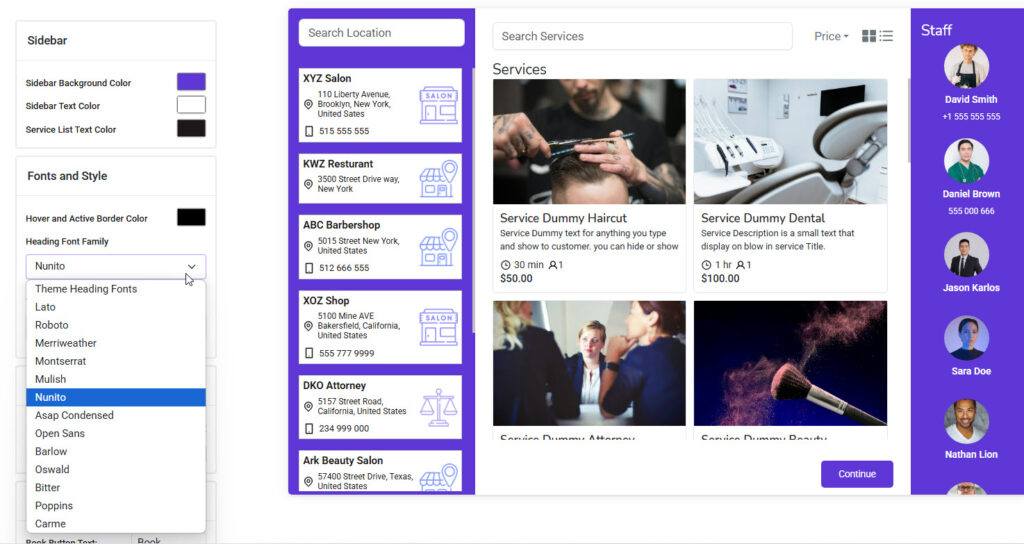Click the Dental duration clock icon
Screen dimensions: 1024x544
(x=706, y=265)
